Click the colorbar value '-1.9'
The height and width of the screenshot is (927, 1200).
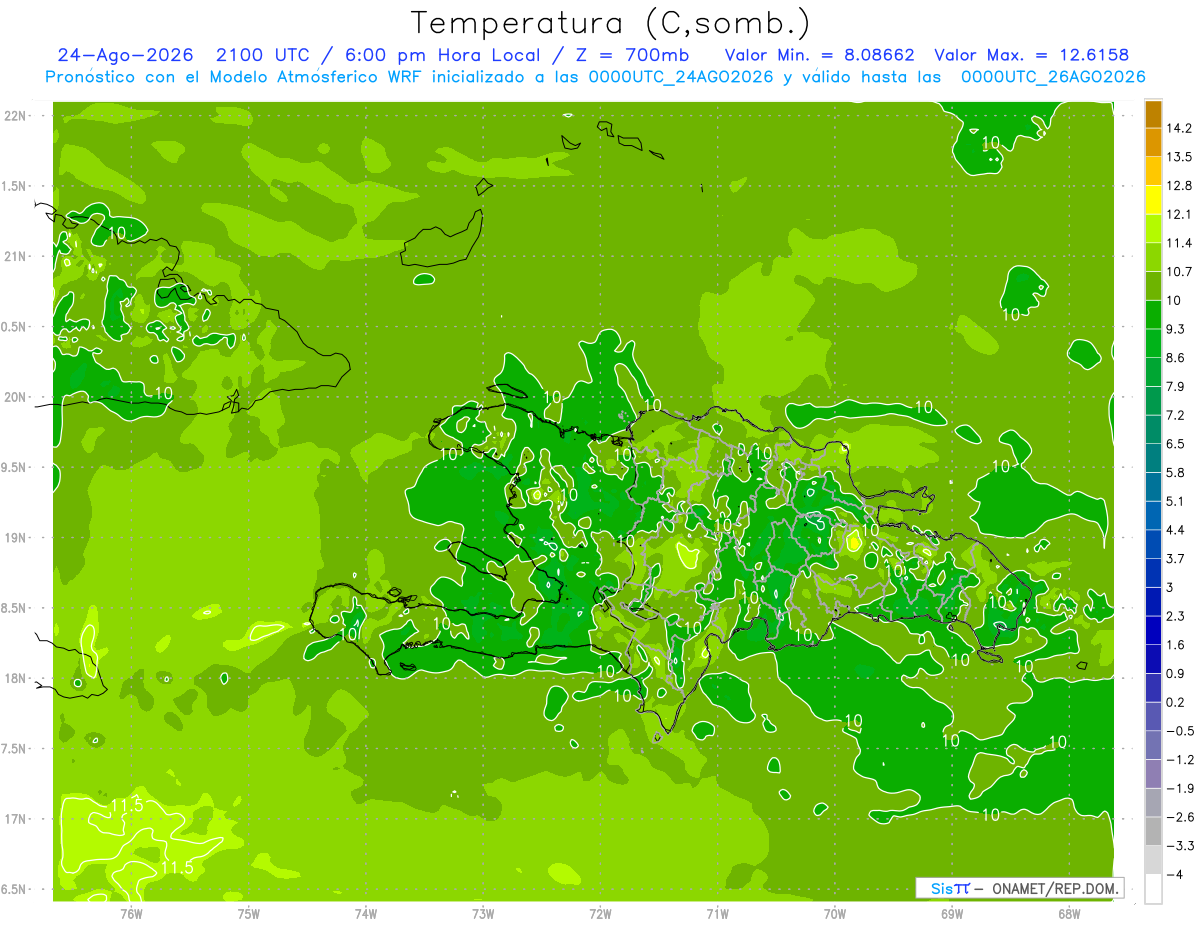click(x=1180, y=788)
